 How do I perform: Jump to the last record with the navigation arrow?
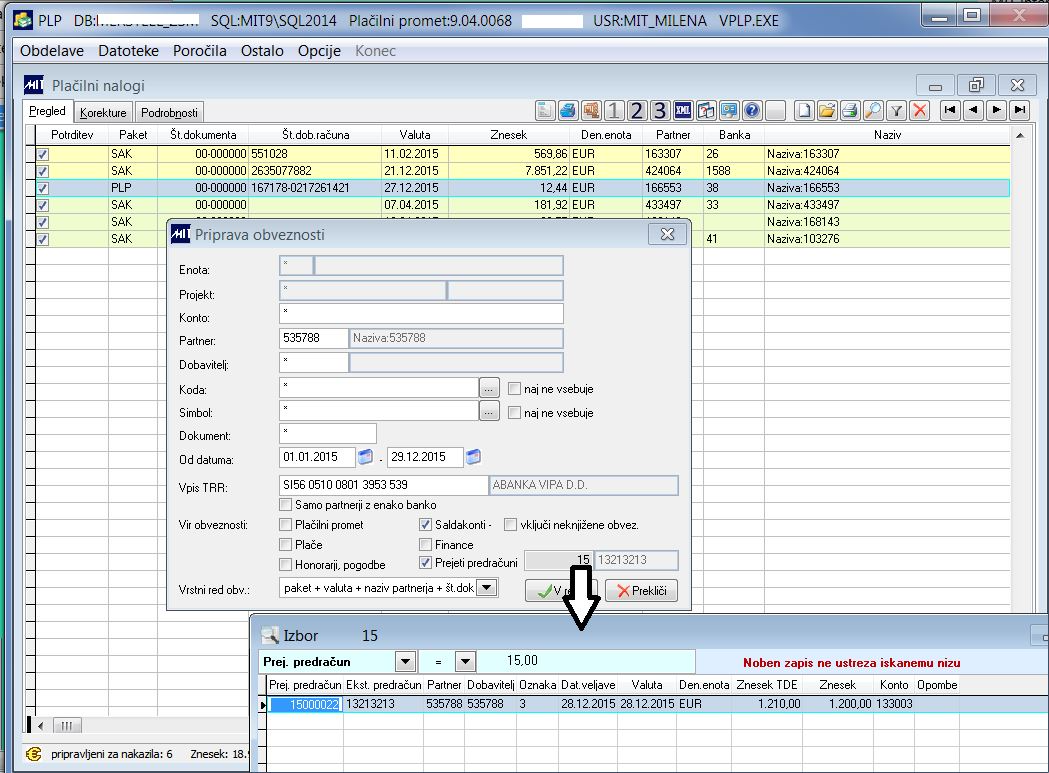coord(1019,110)
